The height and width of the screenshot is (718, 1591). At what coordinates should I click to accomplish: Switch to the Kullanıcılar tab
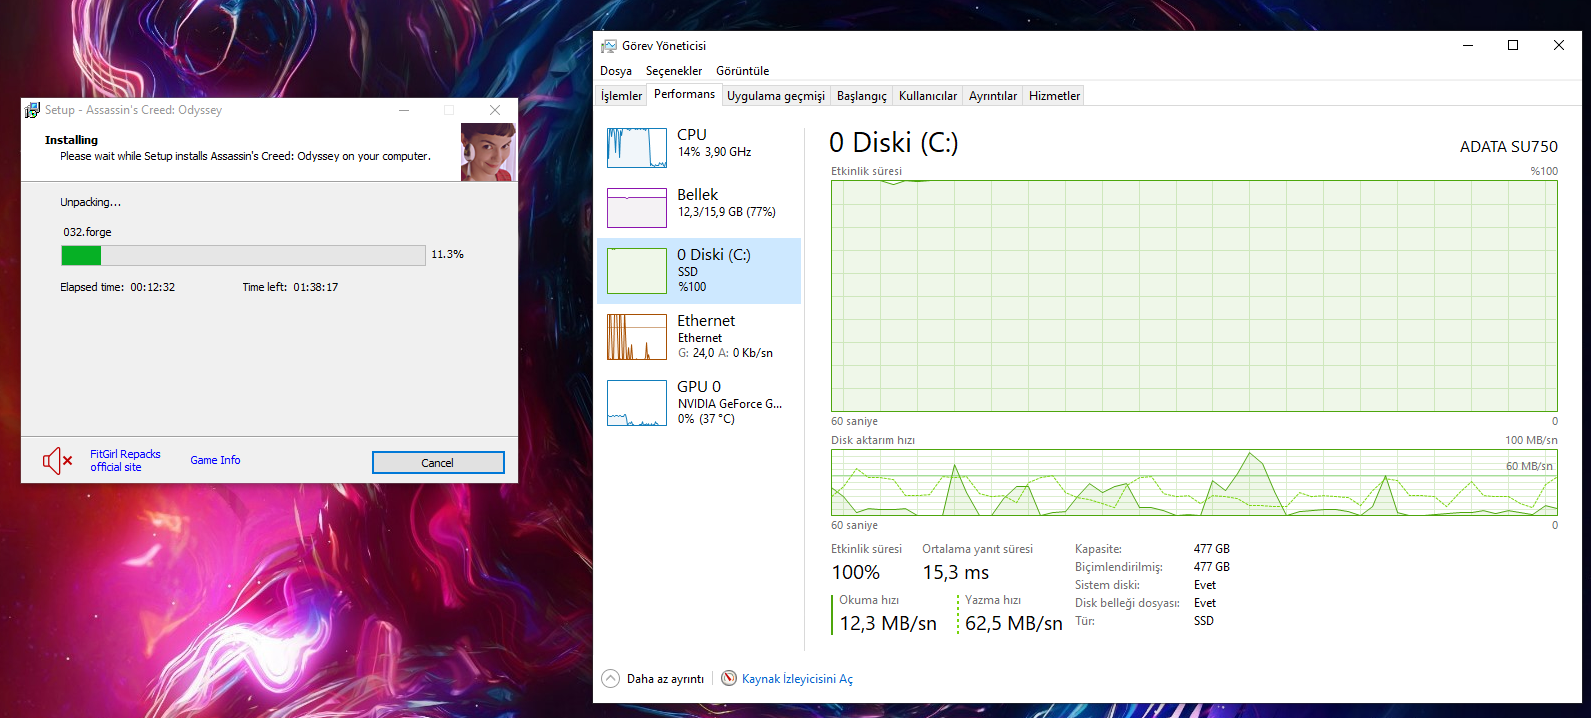coord(928,96)
